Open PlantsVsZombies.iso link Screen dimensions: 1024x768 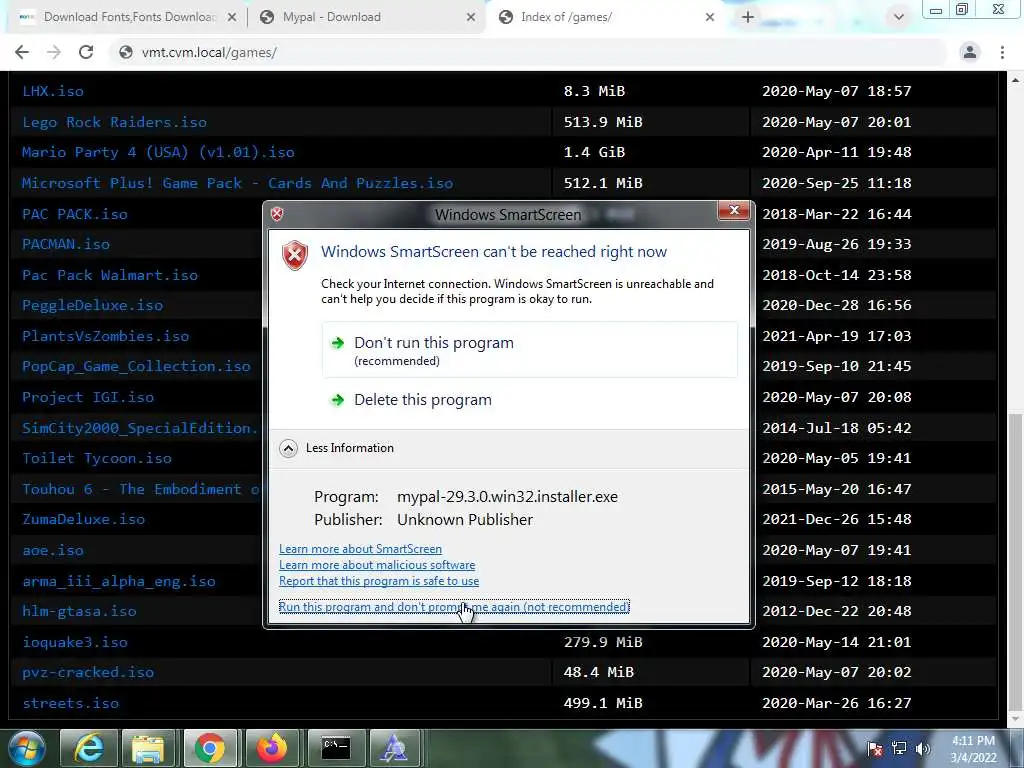[x=105, y=336]
